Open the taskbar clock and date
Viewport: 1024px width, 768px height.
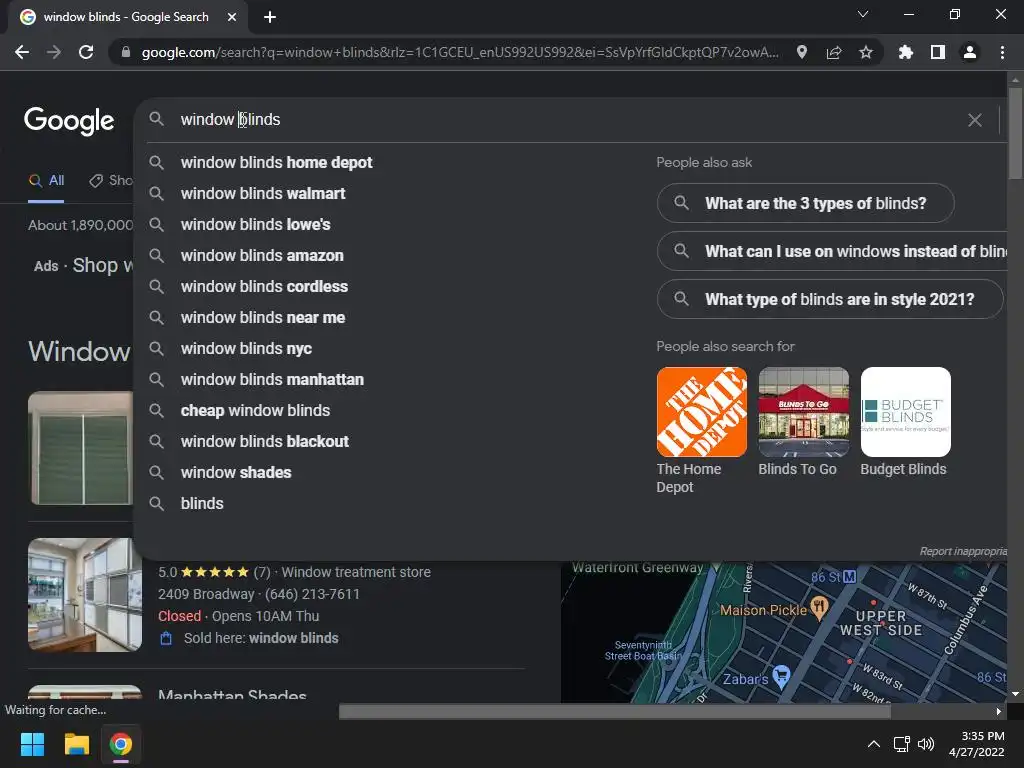pyautogui.click(x=977, y=744)
